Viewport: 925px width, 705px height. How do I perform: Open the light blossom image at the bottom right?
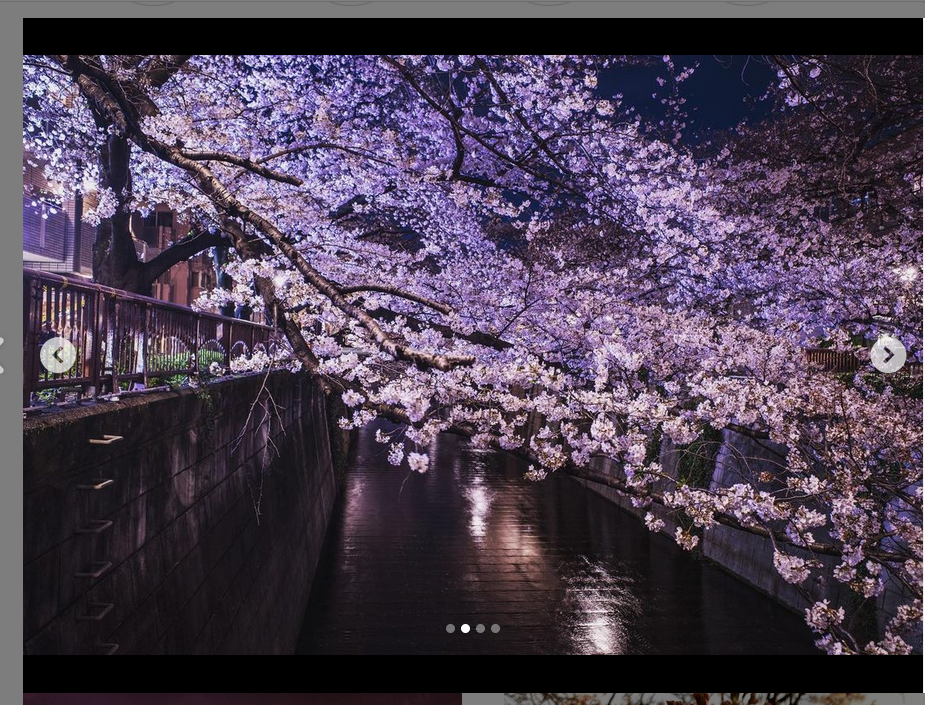pos(692,699)
